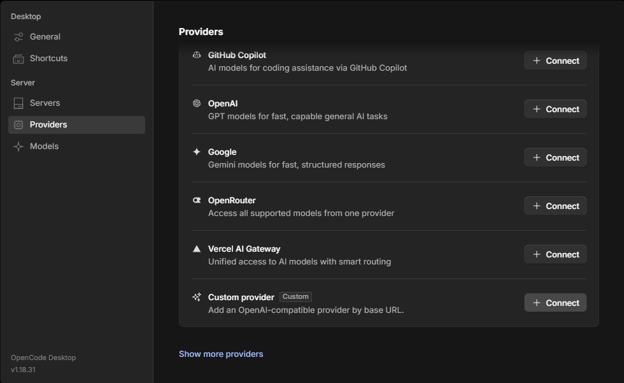624x383 pixels.
Task: Click the General sliders icon
Action: click(x=18, y=37)
